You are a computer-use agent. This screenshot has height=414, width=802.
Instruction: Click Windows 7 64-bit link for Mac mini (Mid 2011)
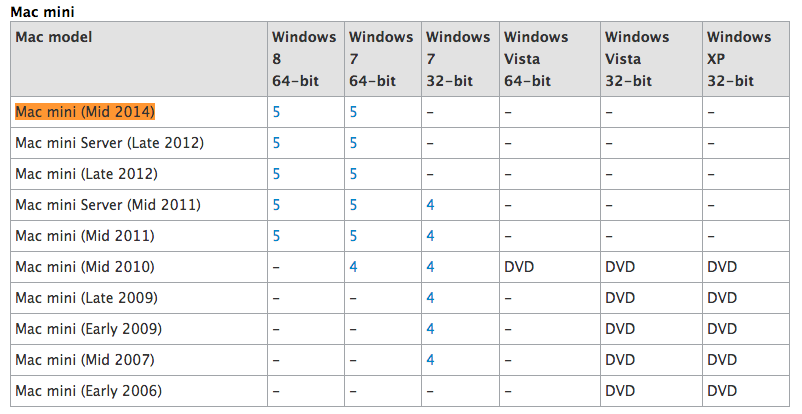[x=353, y=236]
